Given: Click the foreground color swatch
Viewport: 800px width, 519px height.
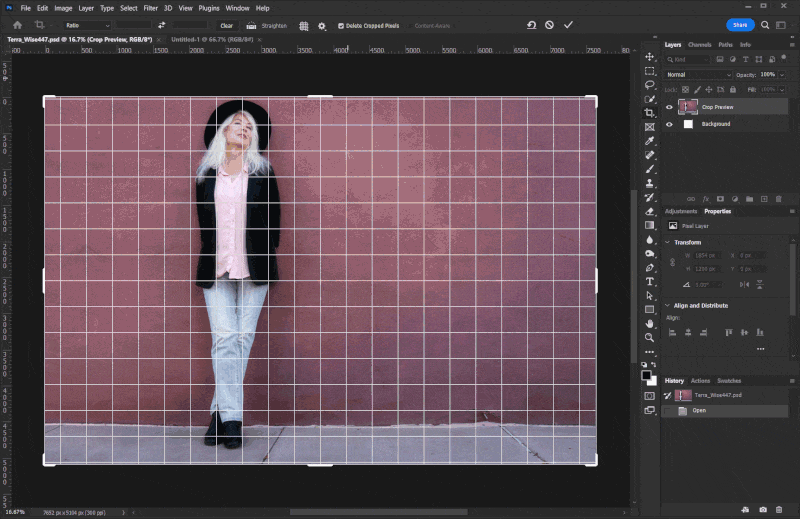Looking at the screenshot, I should pyautogui.click(x=647, y=377).
